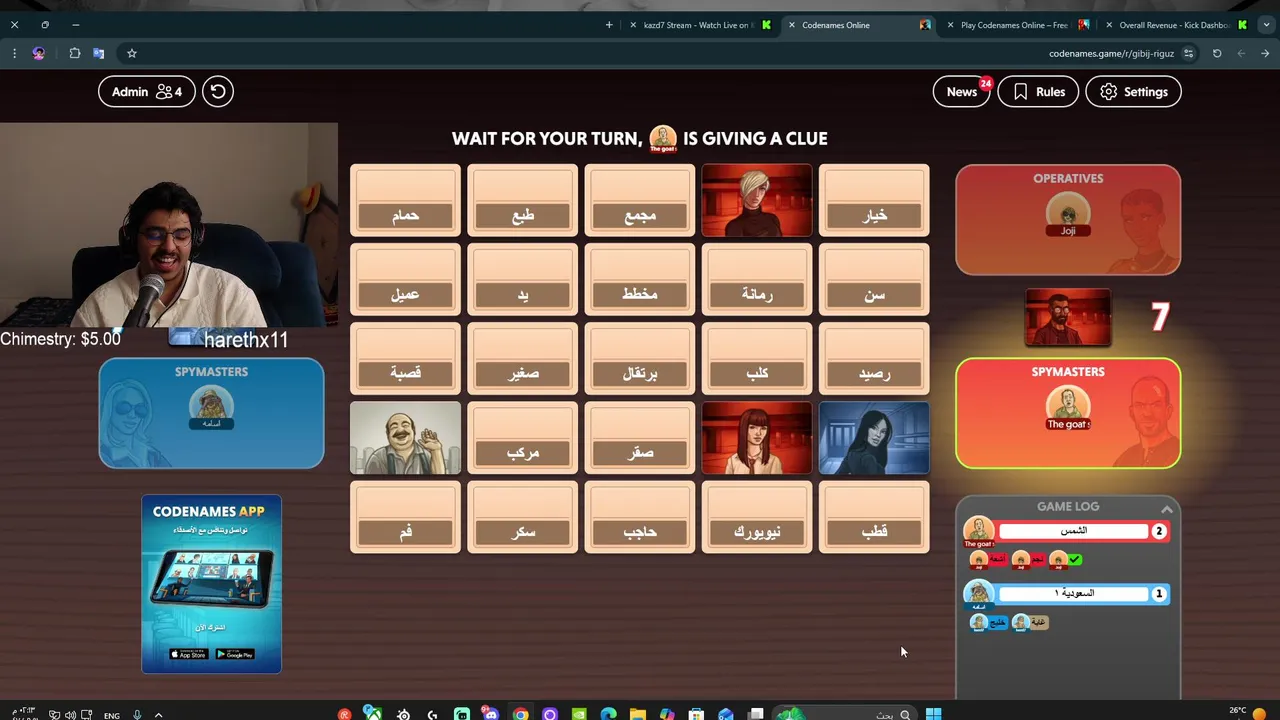Viewport: 1280px width, 720px height.
Task: Select the word card رمانة
Action: click(757, 279)
